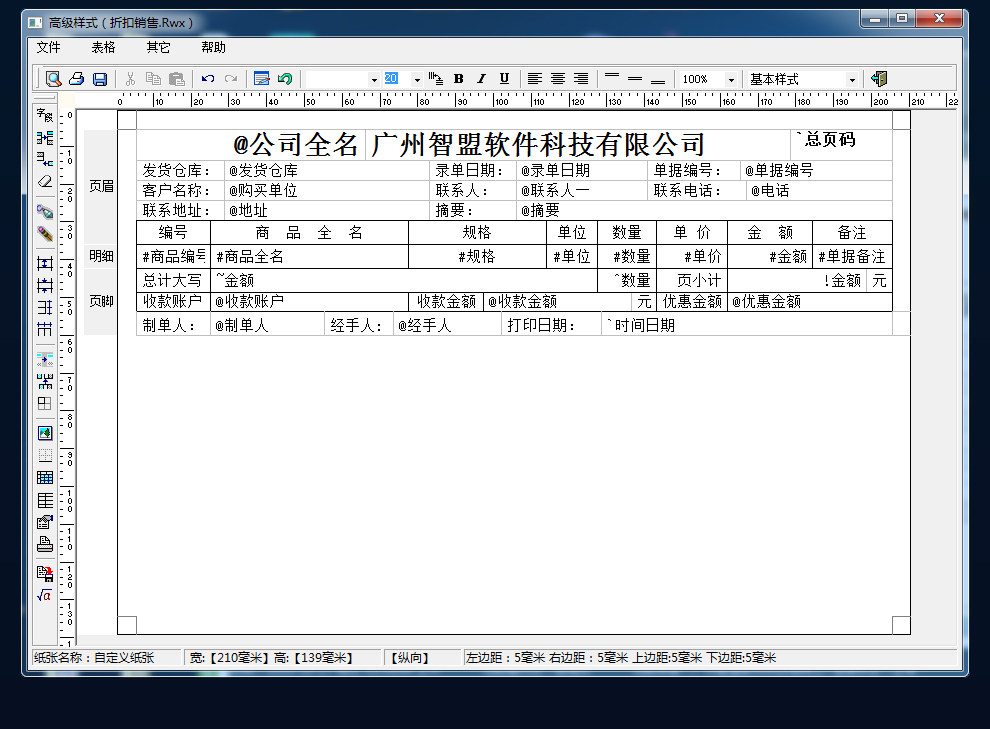Click the printer icon in toolbar
Screen dimensions: 990x729
pos(76,79)
